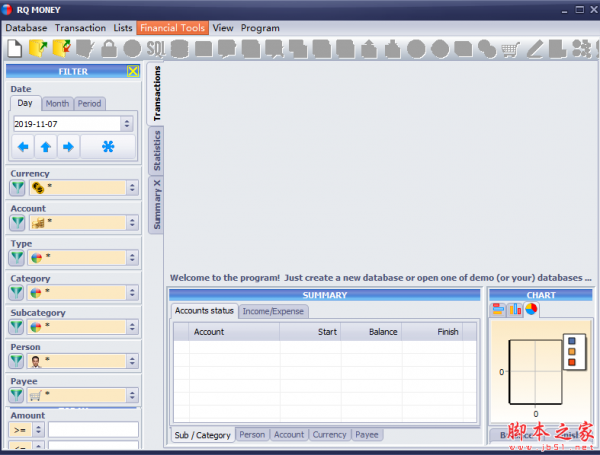Select the Day date tab
The height and width of the screenshot is (455, 600).
click(x=25, y=103)
